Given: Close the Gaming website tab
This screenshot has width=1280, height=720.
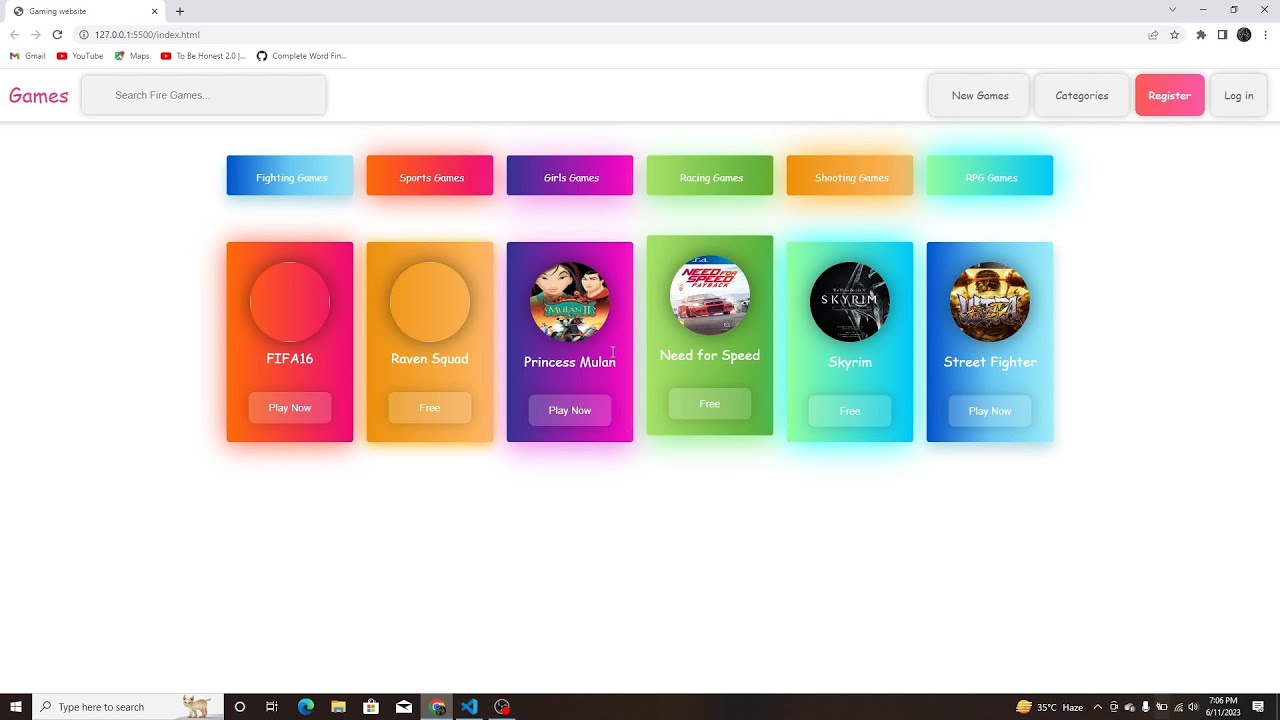Looking at the screenshot, I should (x=154, y=11).
